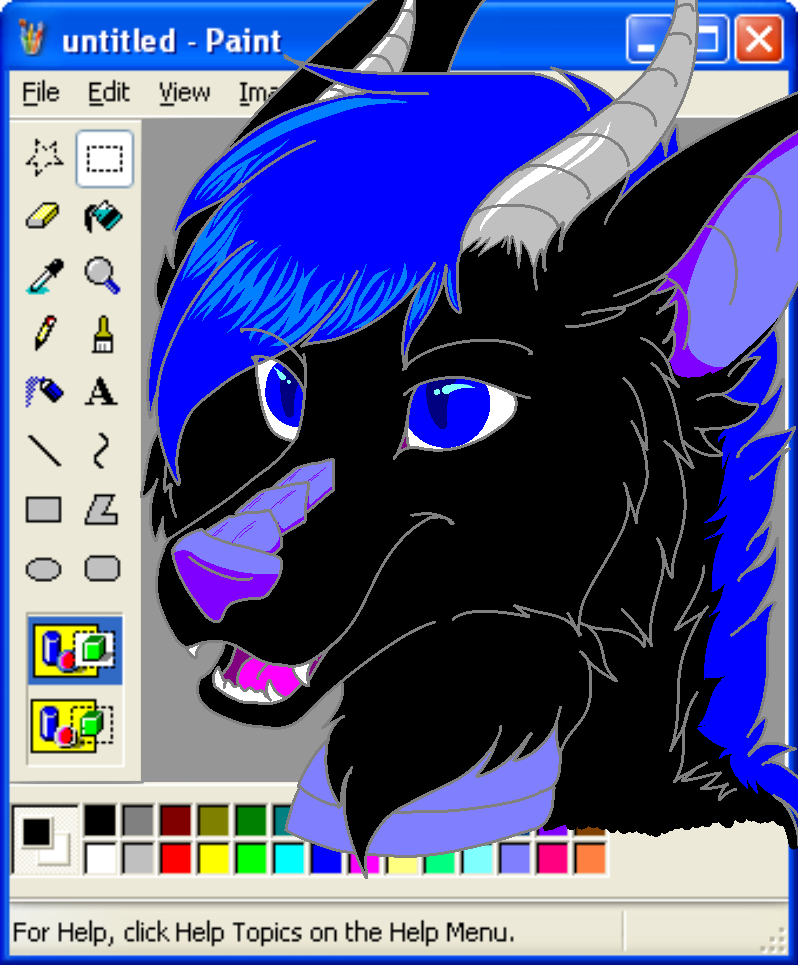Click the resize grip in status bar corner
This screenshot has height=965, width=798.
coord(775,939)
